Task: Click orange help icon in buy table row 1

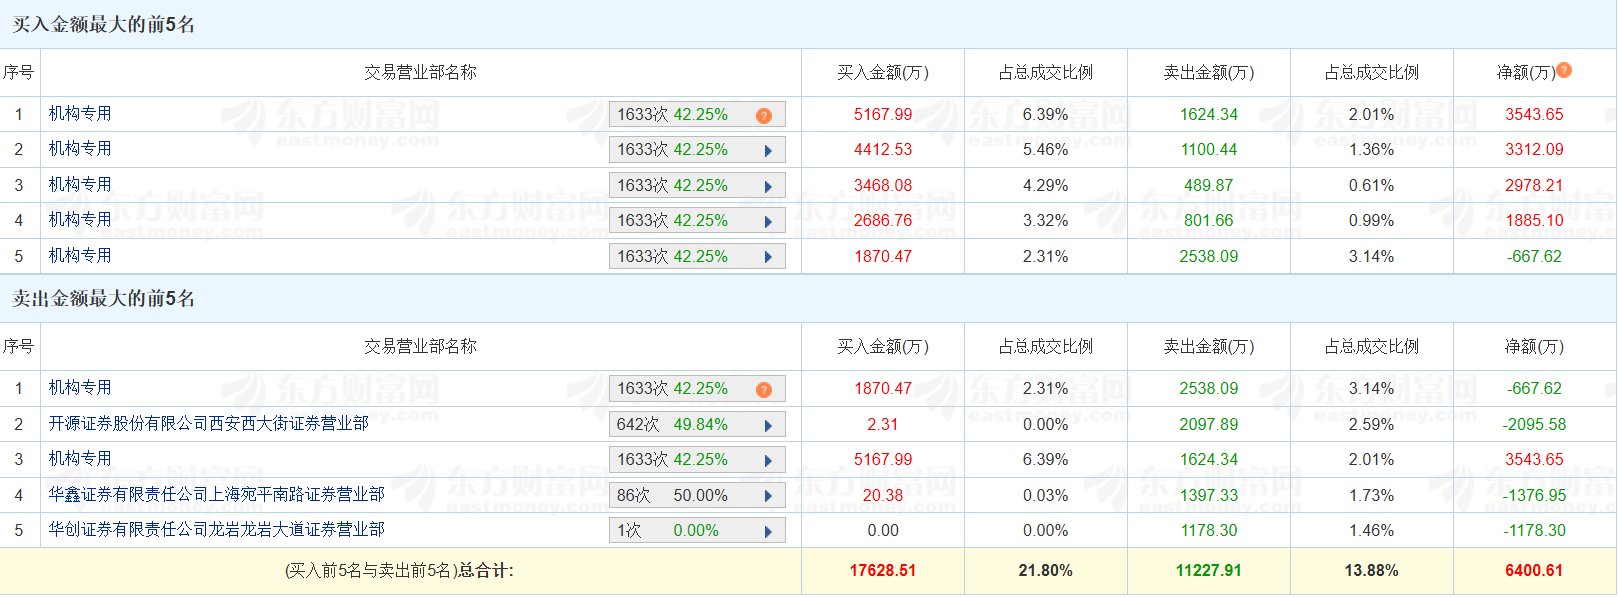Action: (x=764, y=116)
